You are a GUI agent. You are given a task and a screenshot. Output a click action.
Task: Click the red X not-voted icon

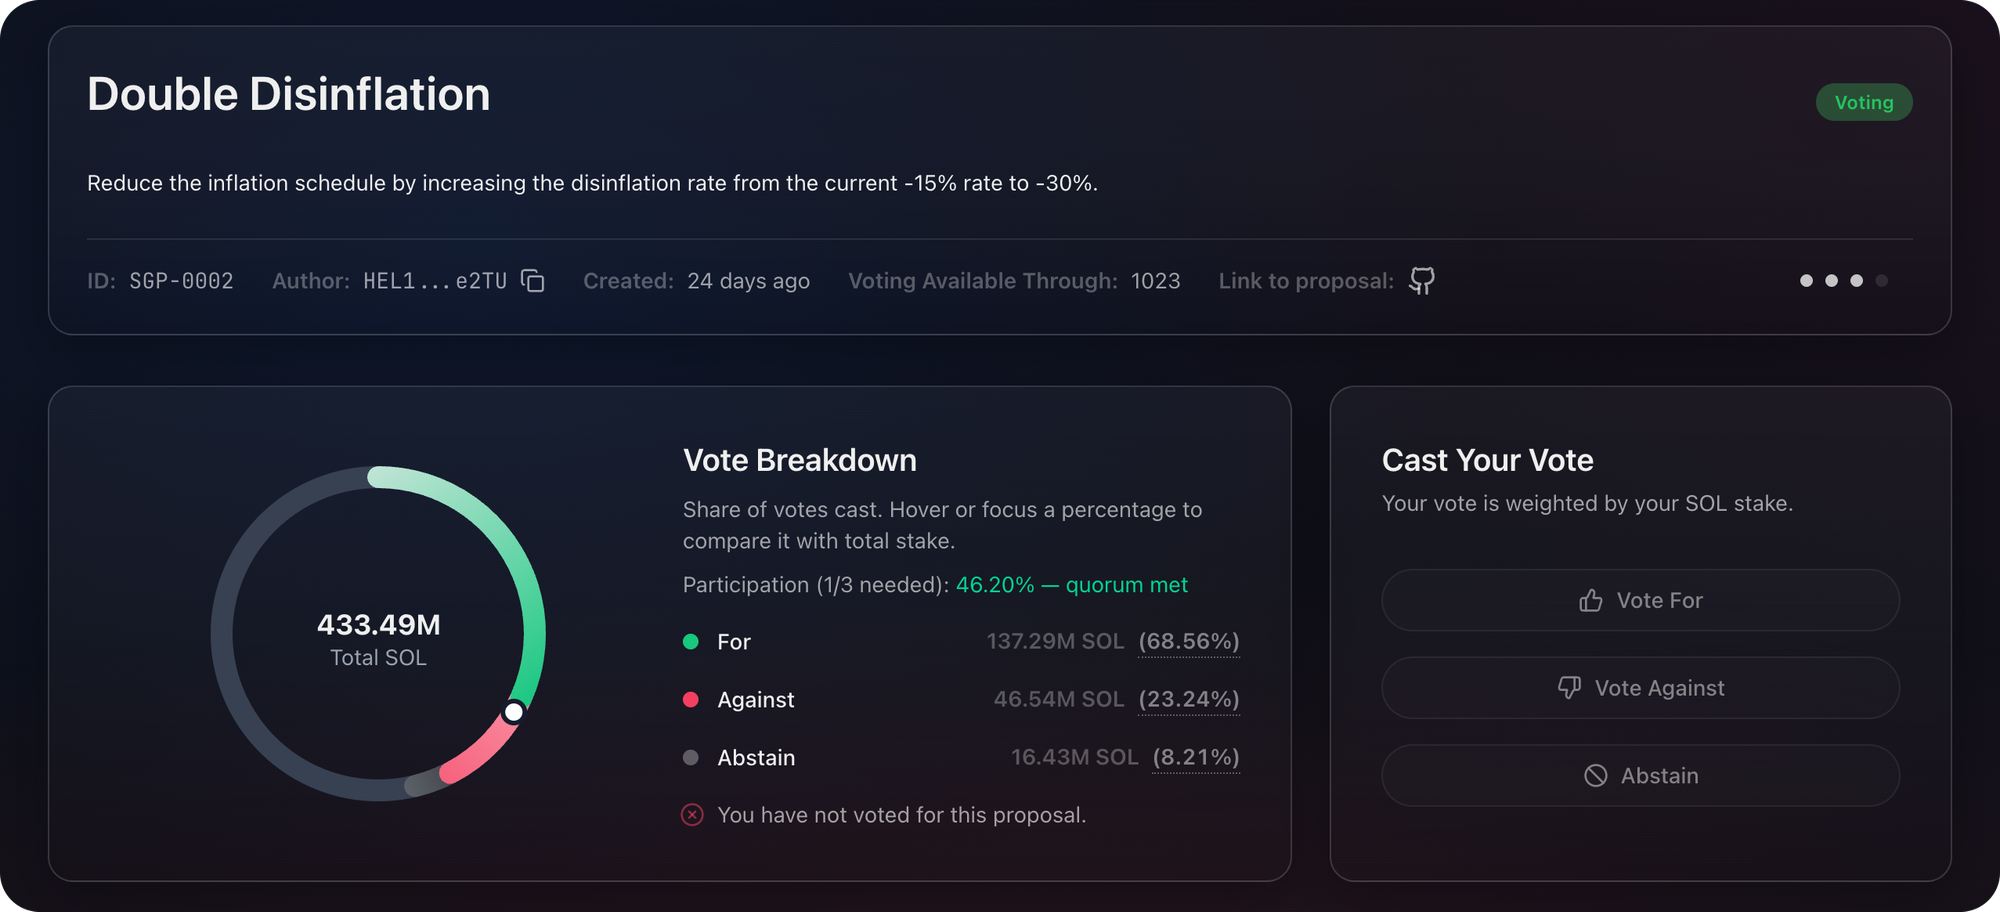pos(692,815)
